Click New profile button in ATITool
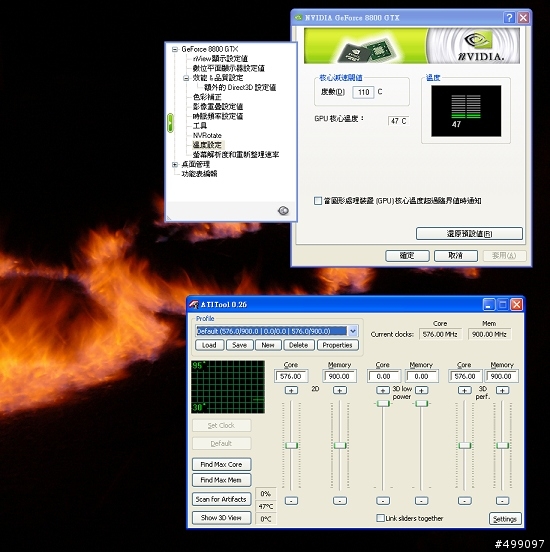 coord(268,345)
